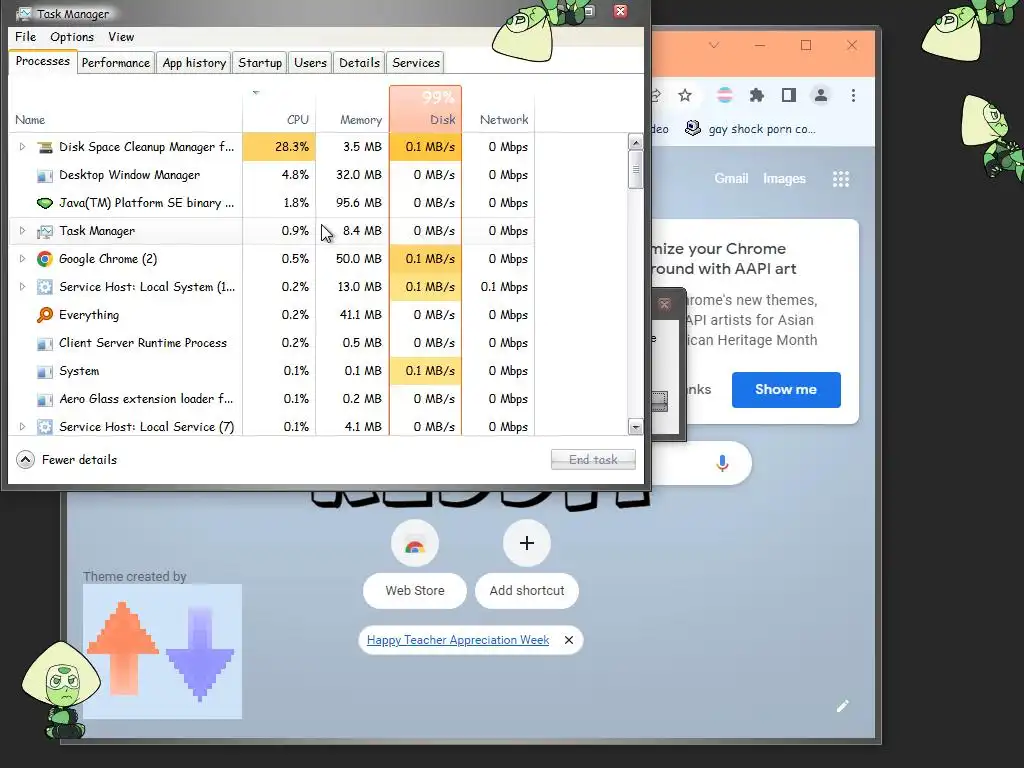1024x768 pixels.
Task: Click the process list scroll down arrow
Action: [x=635, y=427]
